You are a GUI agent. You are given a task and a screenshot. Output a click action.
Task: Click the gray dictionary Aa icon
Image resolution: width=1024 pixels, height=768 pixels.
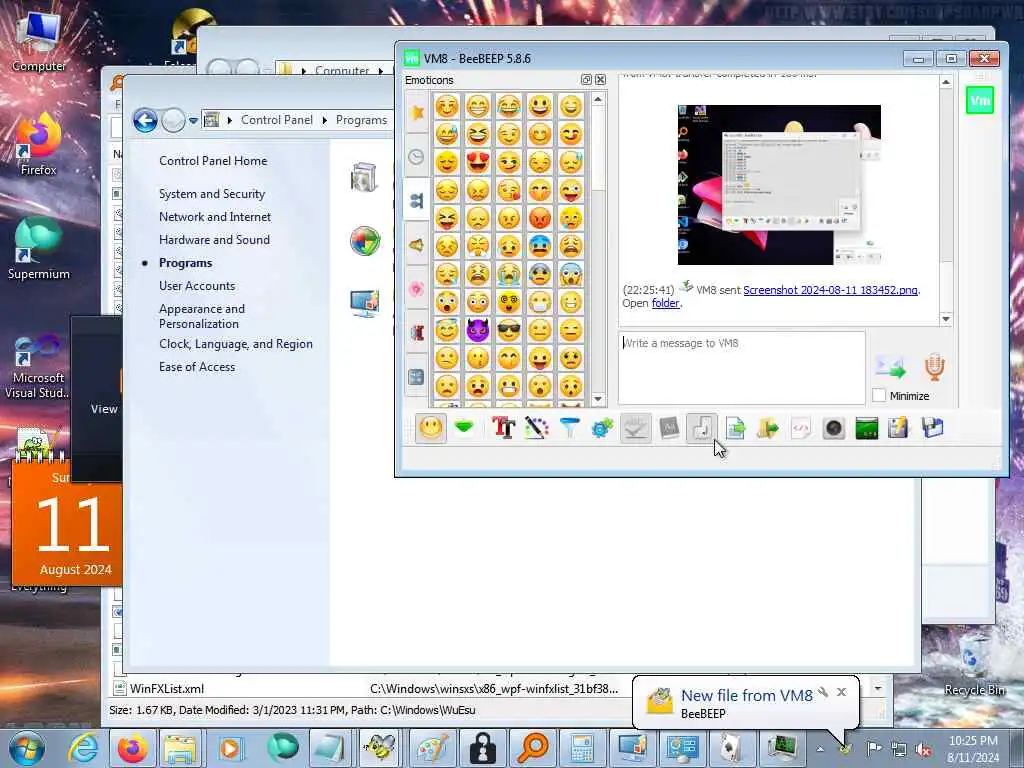[x=669, y=428]
